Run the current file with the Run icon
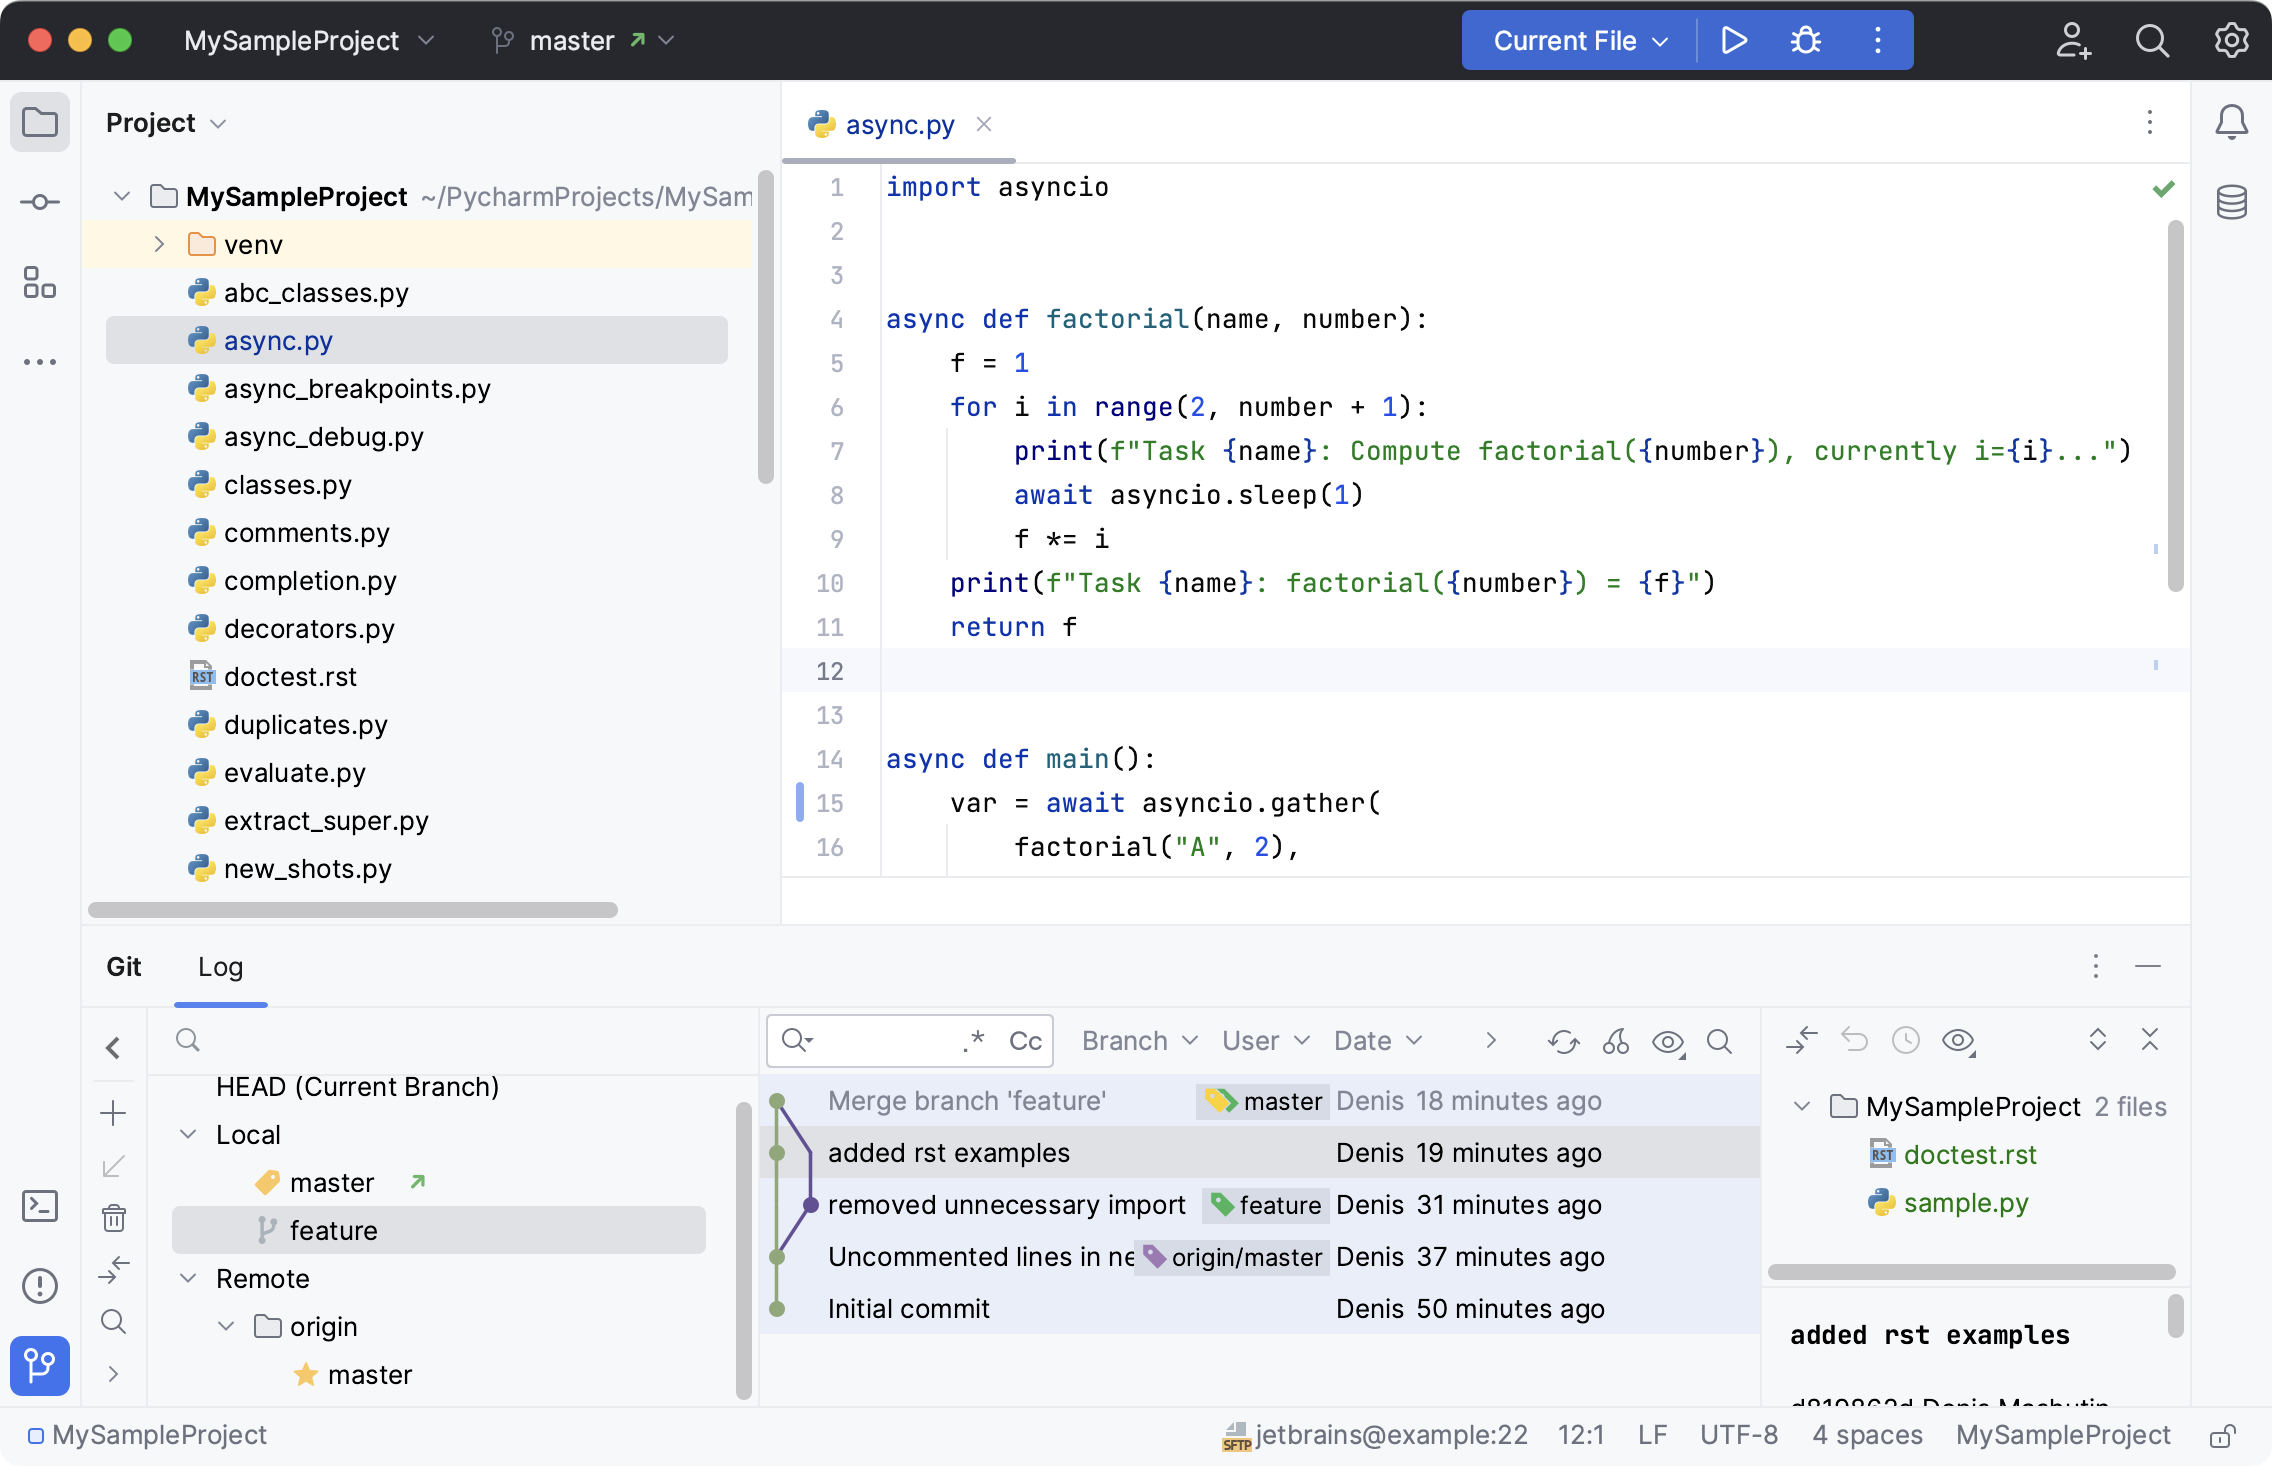Viewport: 2272px width, 1466px height. pos(1735,40)
